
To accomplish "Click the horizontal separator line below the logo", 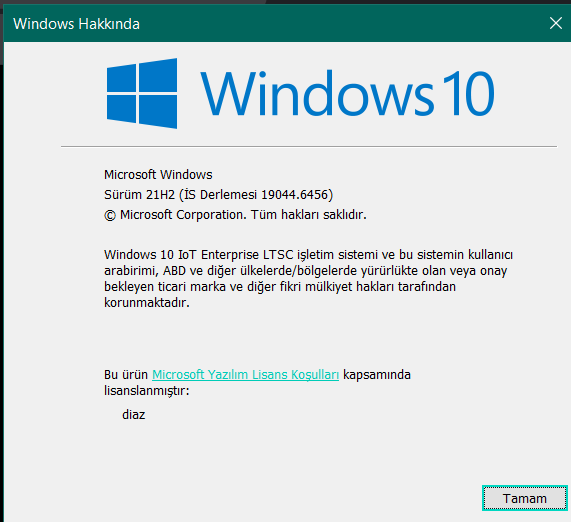I will tap(309, 146).
